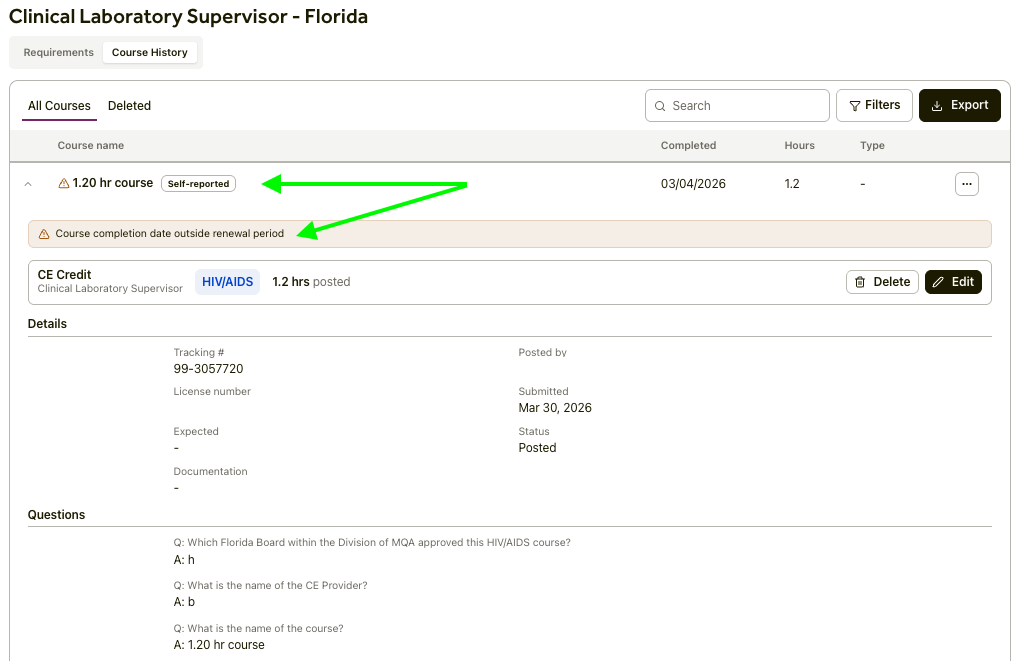The image size is (1020, 661).
Task: Click the trash icon on Delete
Action: point(860,282)
